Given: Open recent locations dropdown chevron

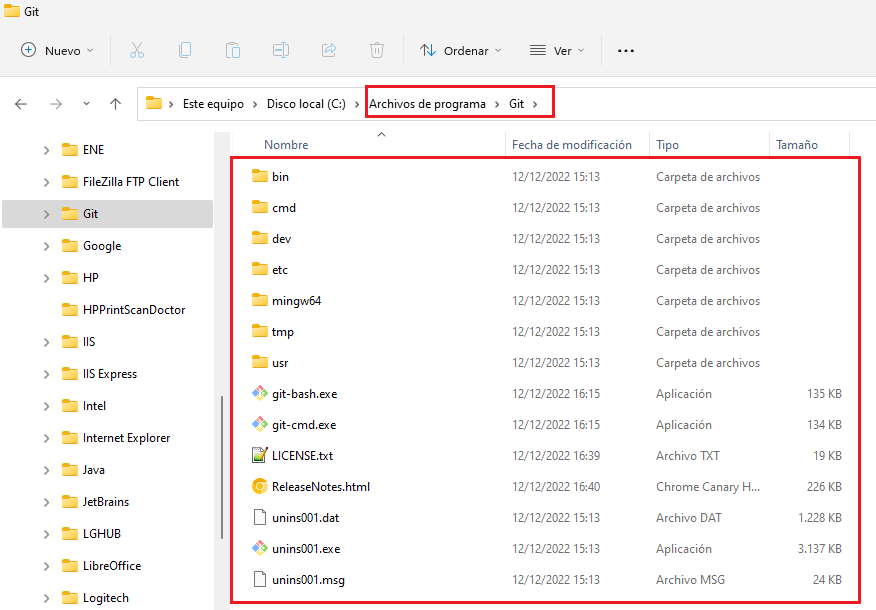Looking at the screenshot, I should [x=86, y=104].
